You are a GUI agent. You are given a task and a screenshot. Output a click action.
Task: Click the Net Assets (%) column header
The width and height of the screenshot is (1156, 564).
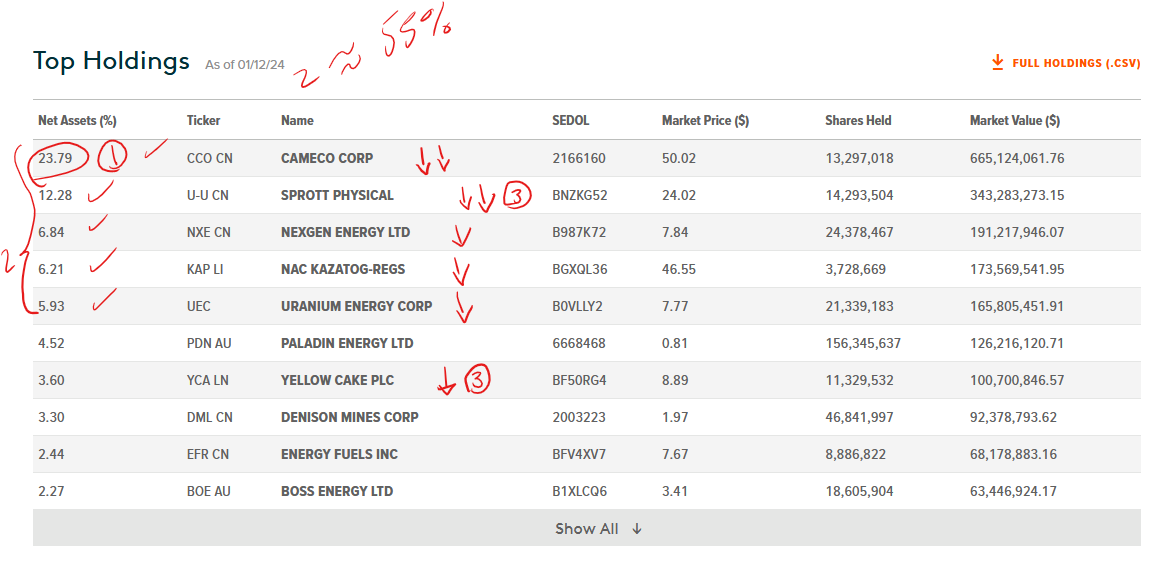pyautogui.click(x=77, y=121)
